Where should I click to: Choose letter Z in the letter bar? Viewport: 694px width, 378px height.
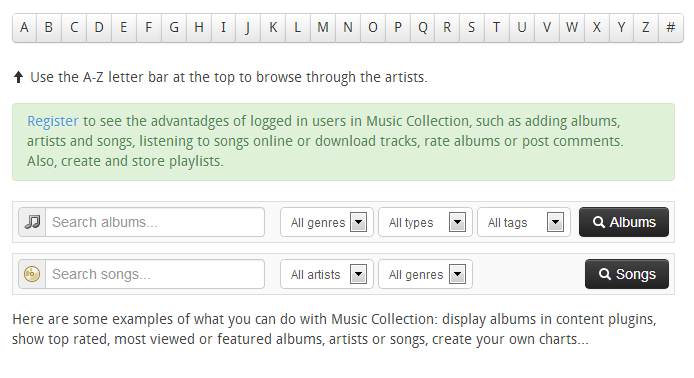646,28
